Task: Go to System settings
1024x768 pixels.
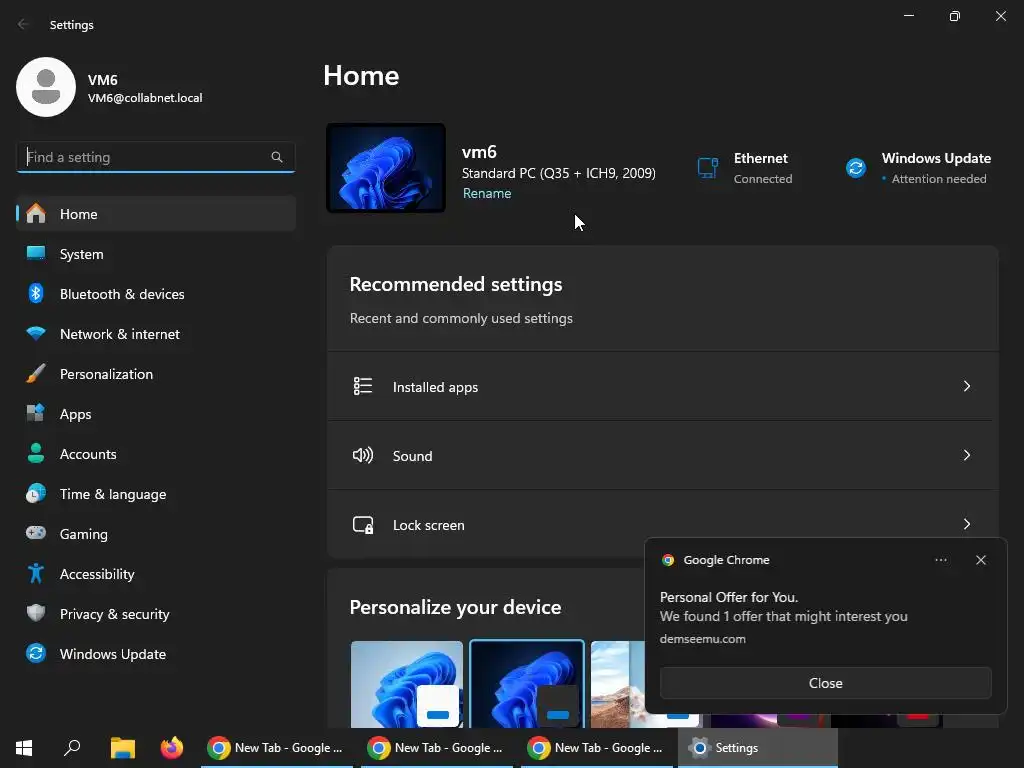Action: (156, 253)
